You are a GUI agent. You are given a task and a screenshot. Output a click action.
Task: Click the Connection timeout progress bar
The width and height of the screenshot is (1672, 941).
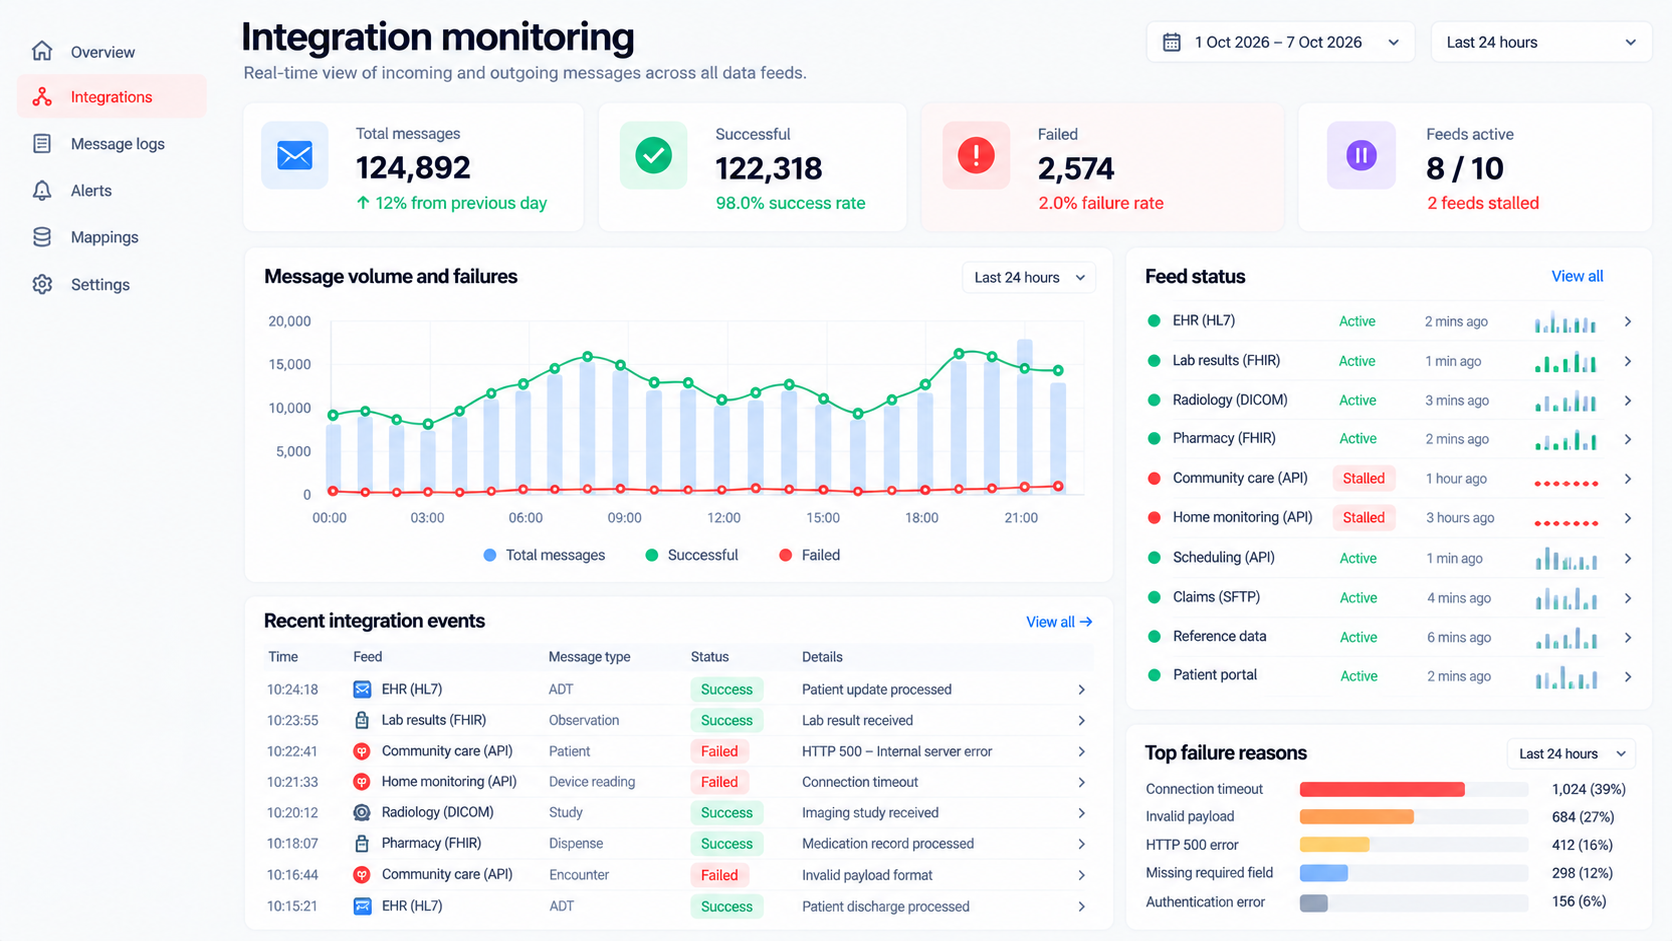coord(1414,789)
